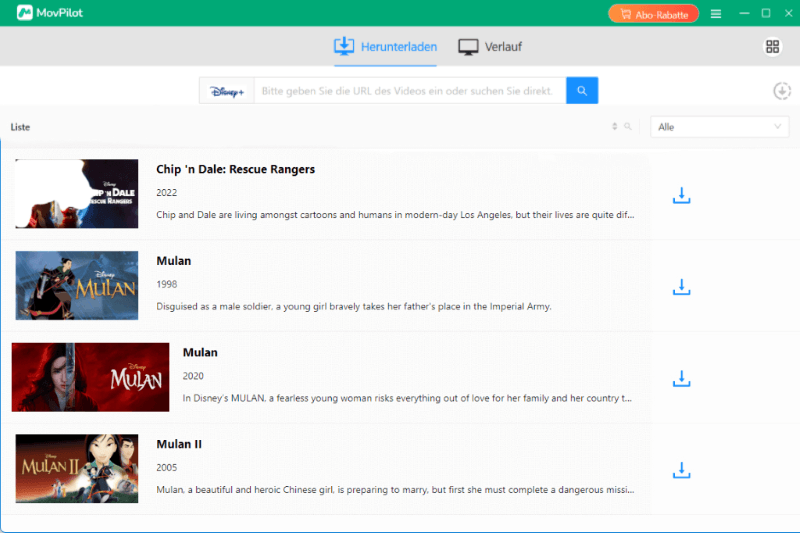Image resolution: width=800 pixels, height=533 pixels.
Task: Maximize the MovPilot window
Action: [x=766, y=13]
